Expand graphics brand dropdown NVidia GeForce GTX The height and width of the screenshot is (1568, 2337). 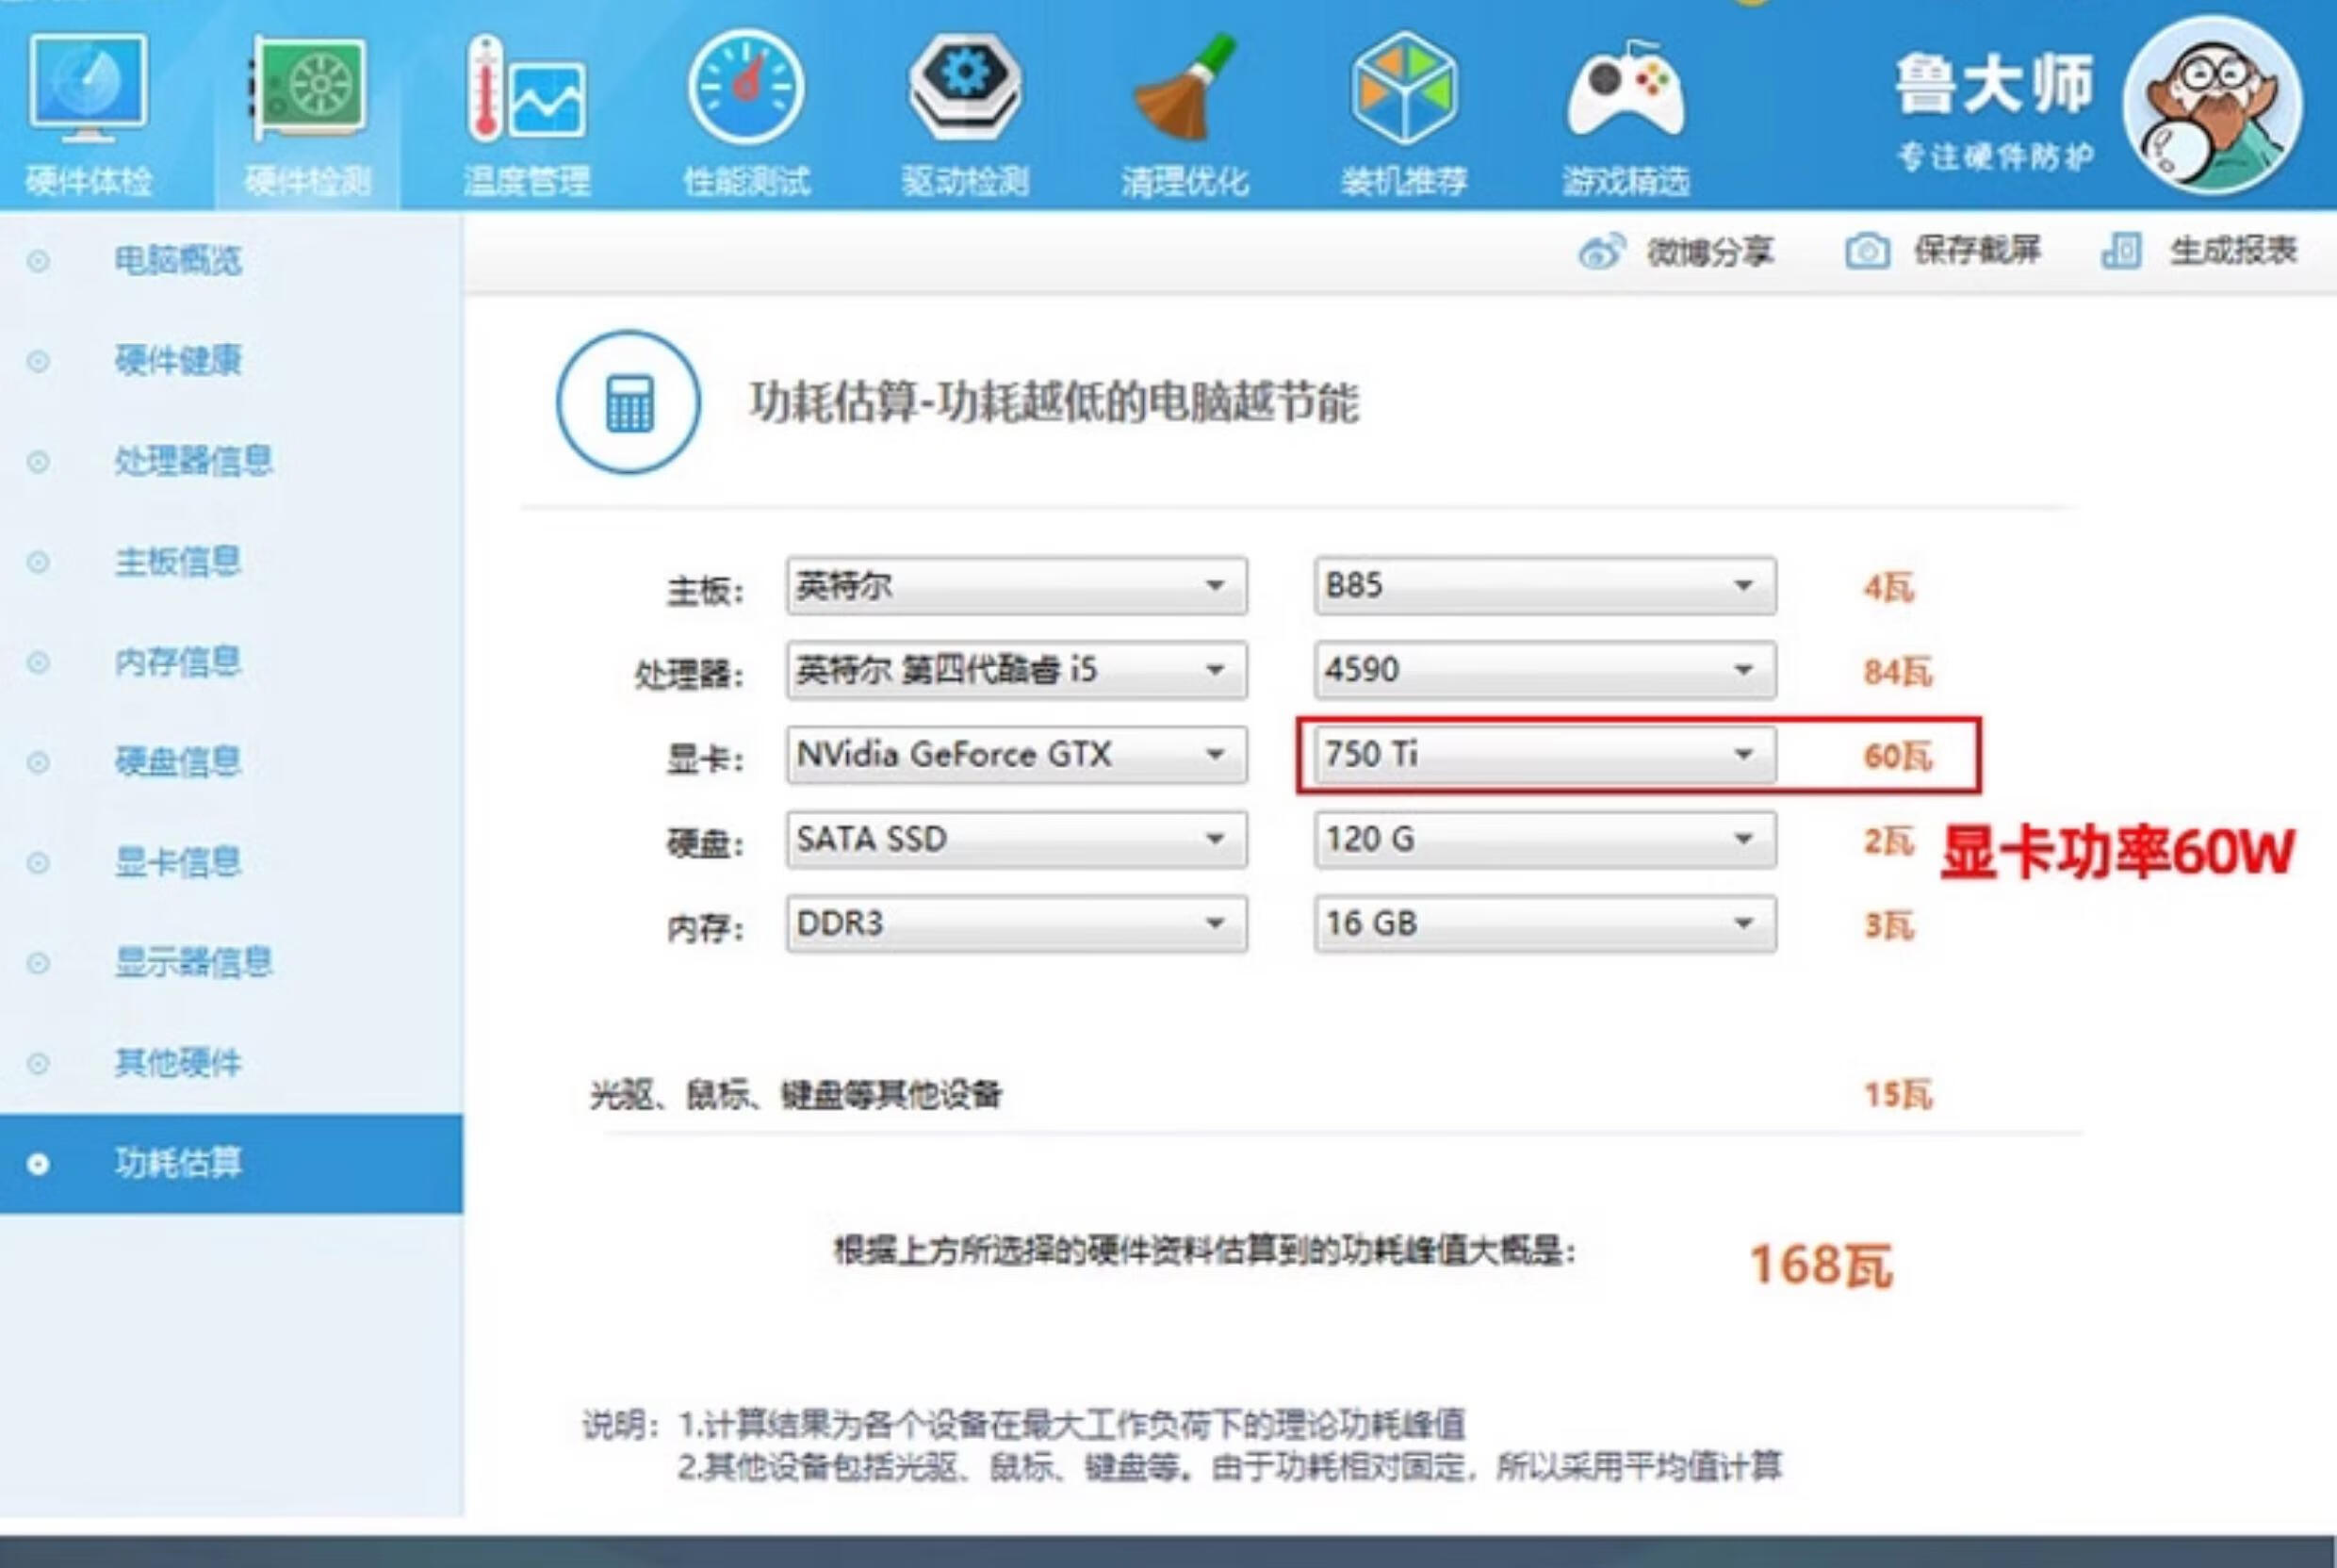(1016, 754)
